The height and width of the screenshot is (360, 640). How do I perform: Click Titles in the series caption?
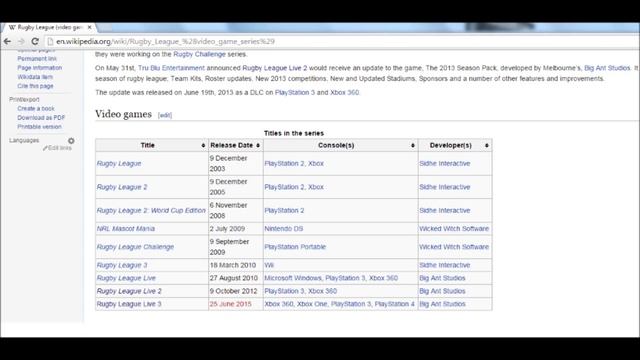294,133
